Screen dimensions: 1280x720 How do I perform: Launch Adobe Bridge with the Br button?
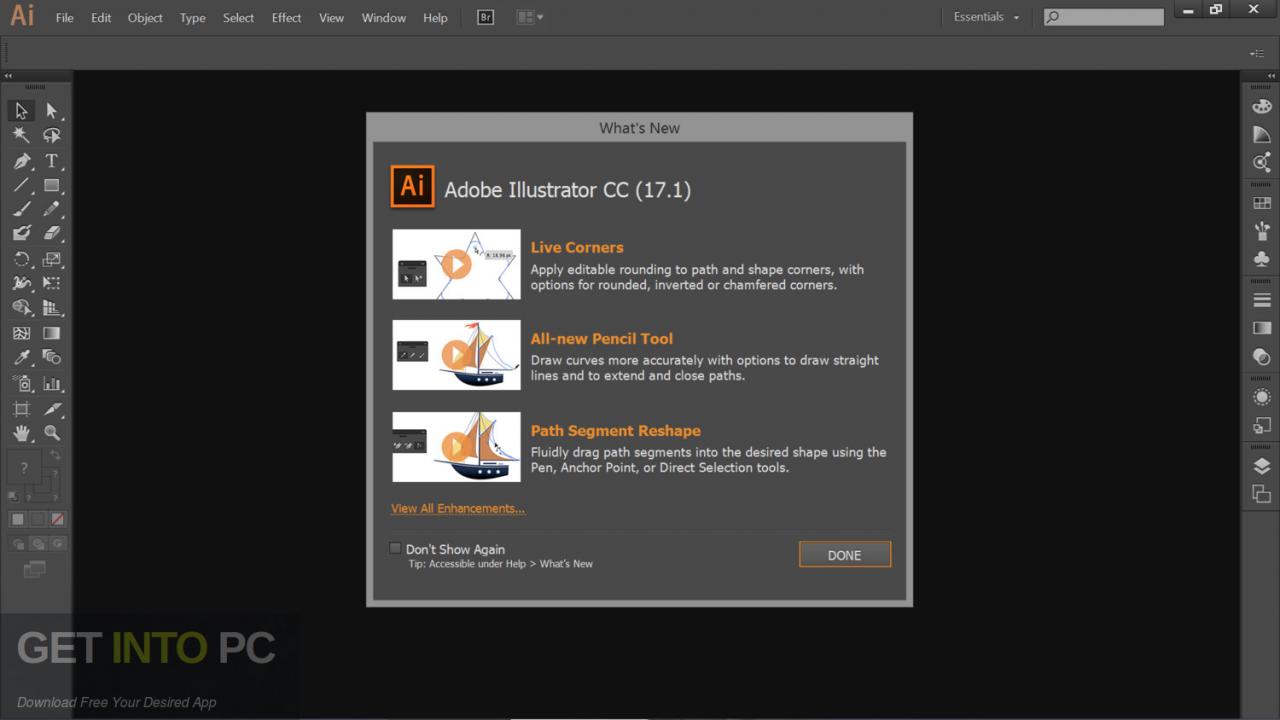click(x=485, y=17)
